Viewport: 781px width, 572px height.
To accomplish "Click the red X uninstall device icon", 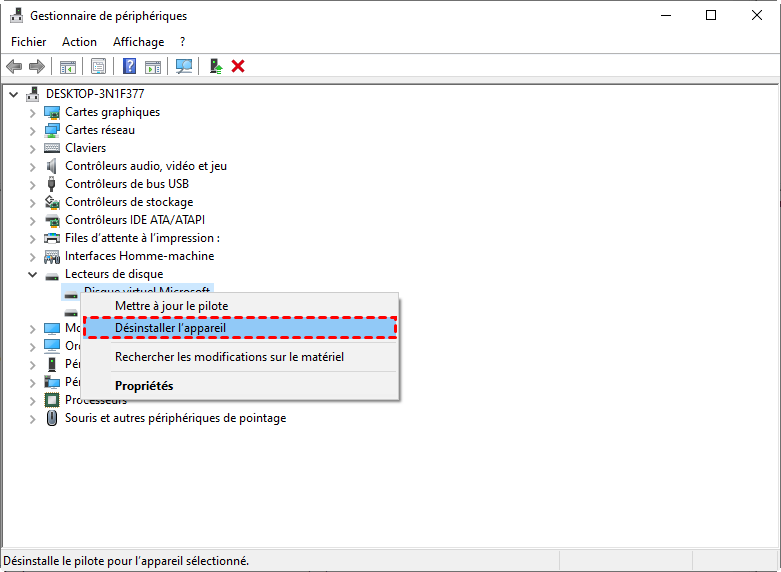I will pyautogui.click(x=238, y=66).
